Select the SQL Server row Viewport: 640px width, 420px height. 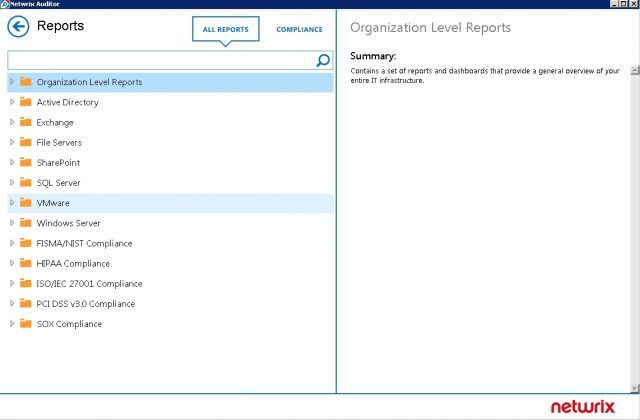pos(170,182)
